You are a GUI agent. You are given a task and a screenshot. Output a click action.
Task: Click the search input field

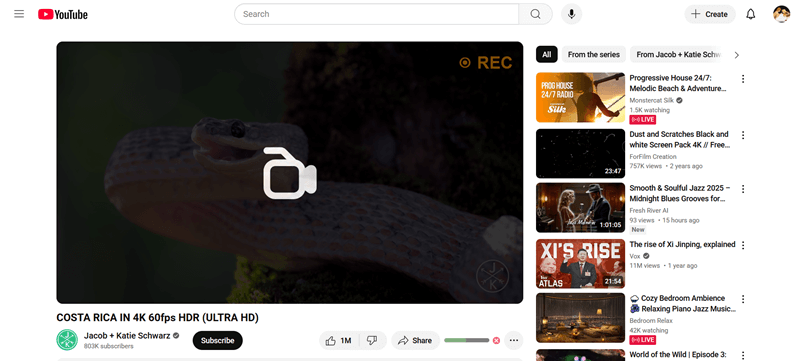pyautogui.click(x=377, y=14)
